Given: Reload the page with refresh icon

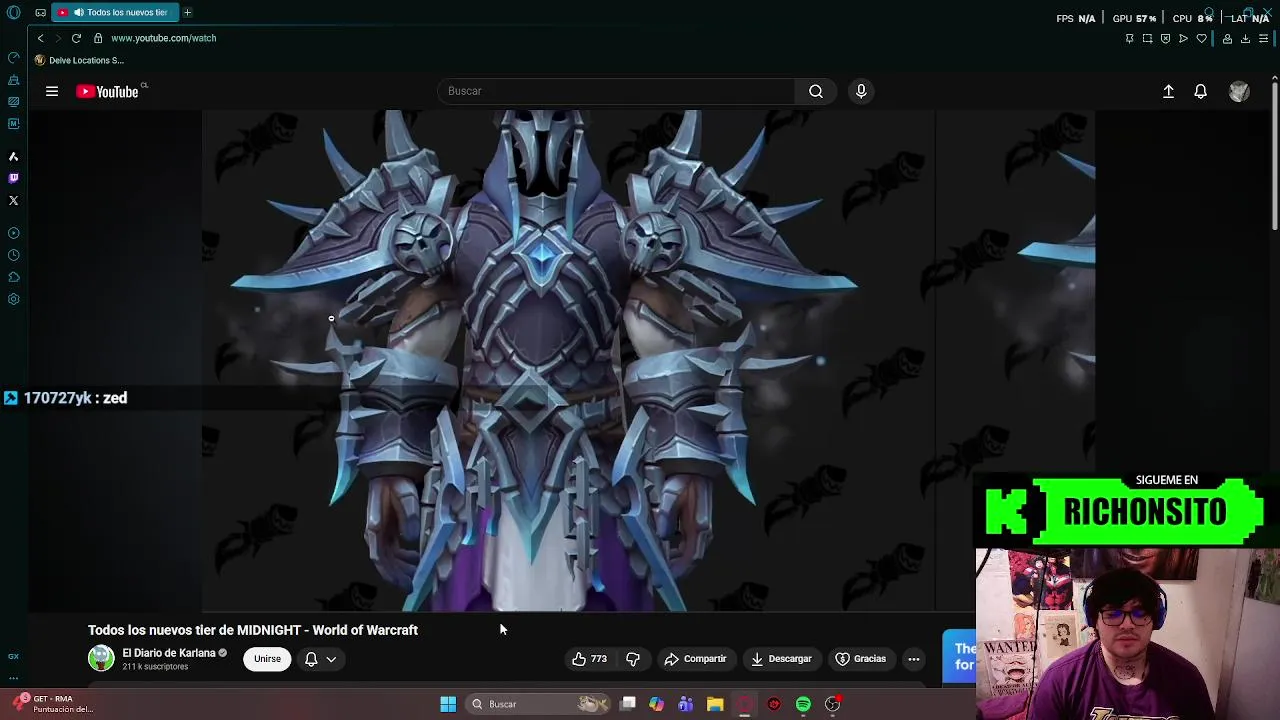Looking at the screenshot, I should (x=76, y=38).
